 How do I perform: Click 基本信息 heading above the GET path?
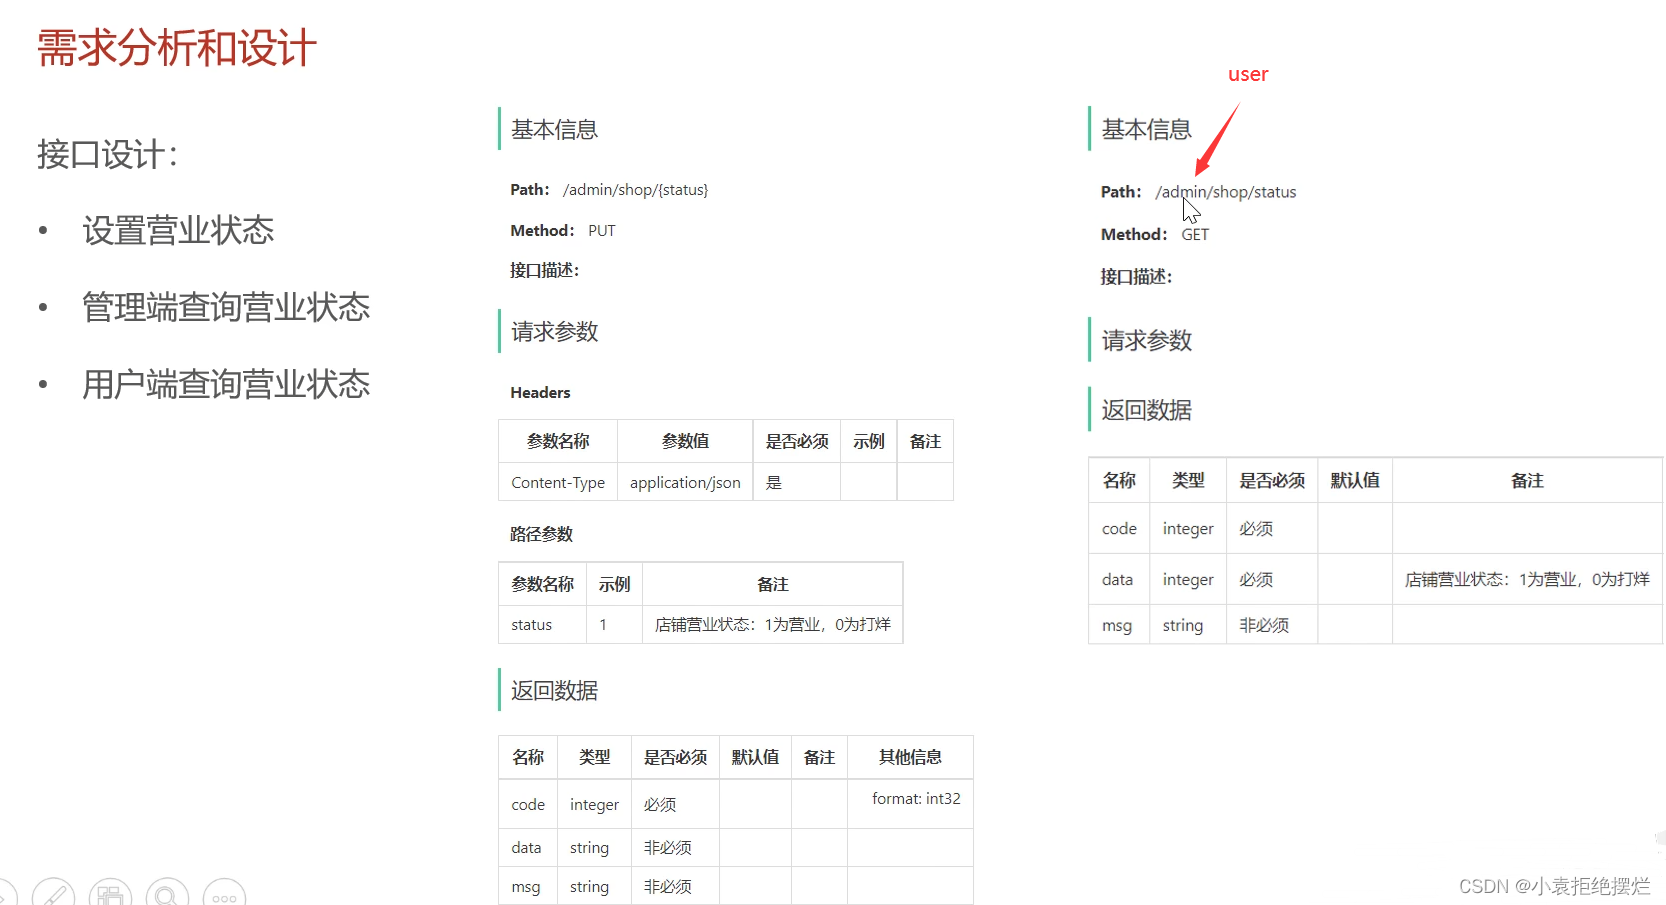coord(1146,129)
